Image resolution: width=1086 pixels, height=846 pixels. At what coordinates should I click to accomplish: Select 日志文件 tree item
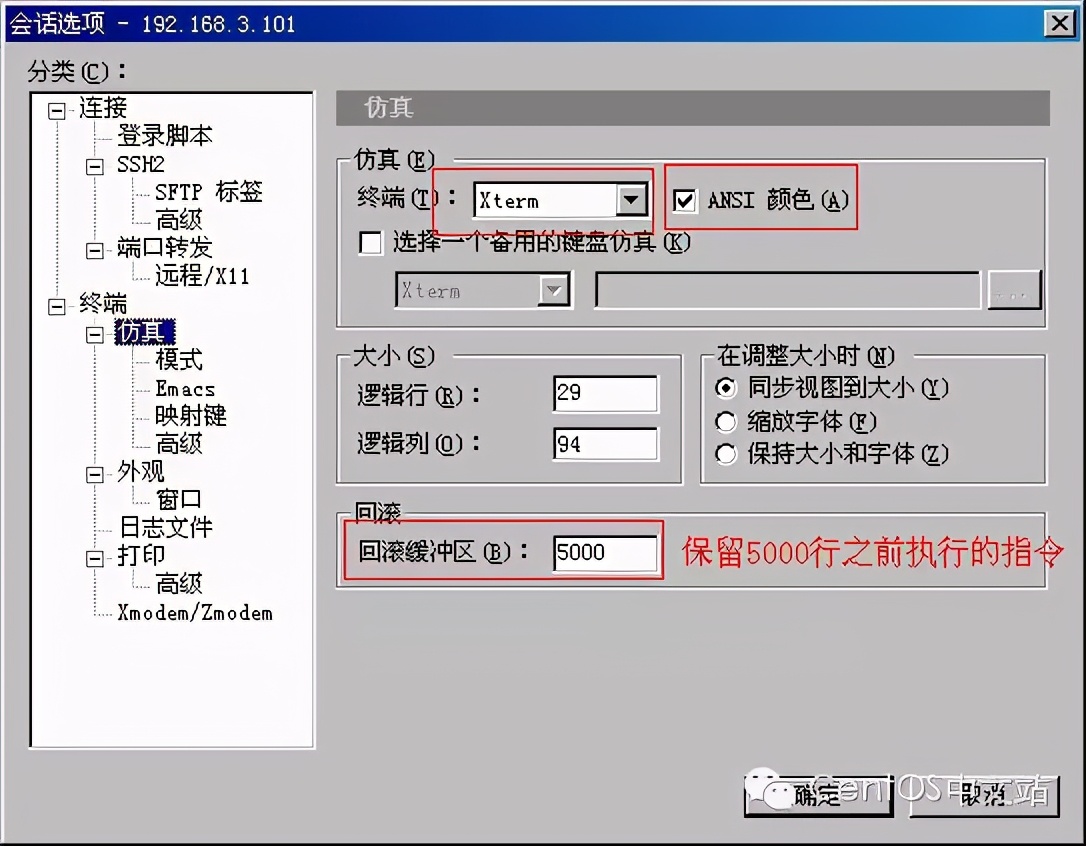[166, 528]
